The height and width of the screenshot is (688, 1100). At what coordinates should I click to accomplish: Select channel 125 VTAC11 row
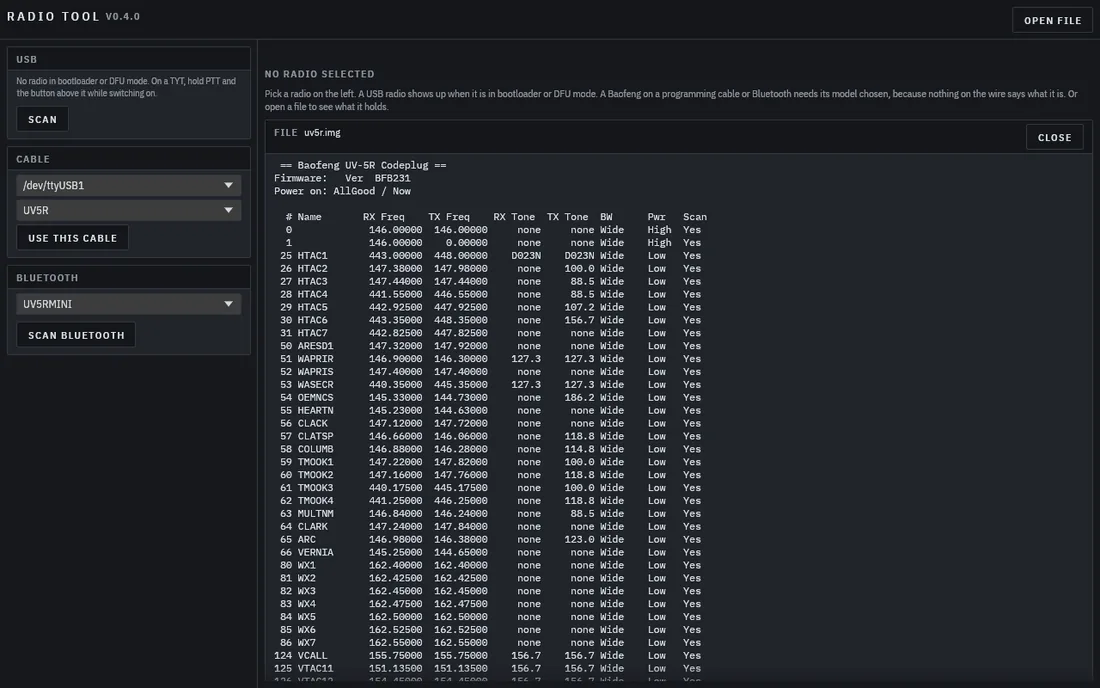(490, 668)
